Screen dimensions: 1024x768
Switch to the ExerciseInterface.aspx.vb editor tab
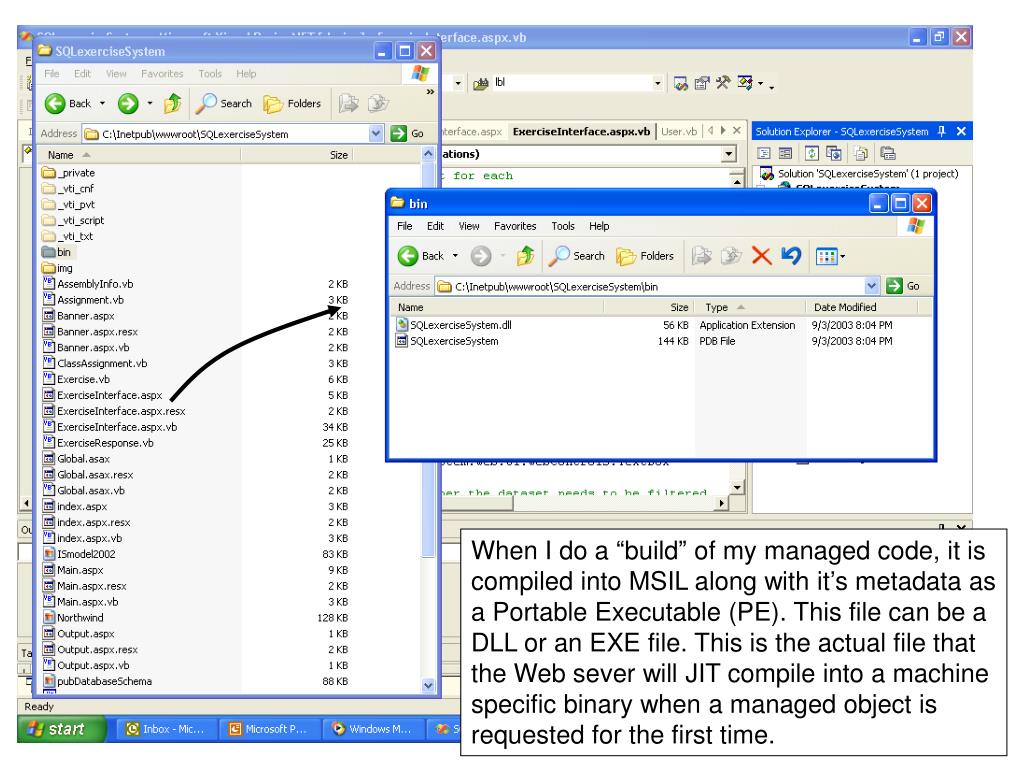(x=581, y=131)
